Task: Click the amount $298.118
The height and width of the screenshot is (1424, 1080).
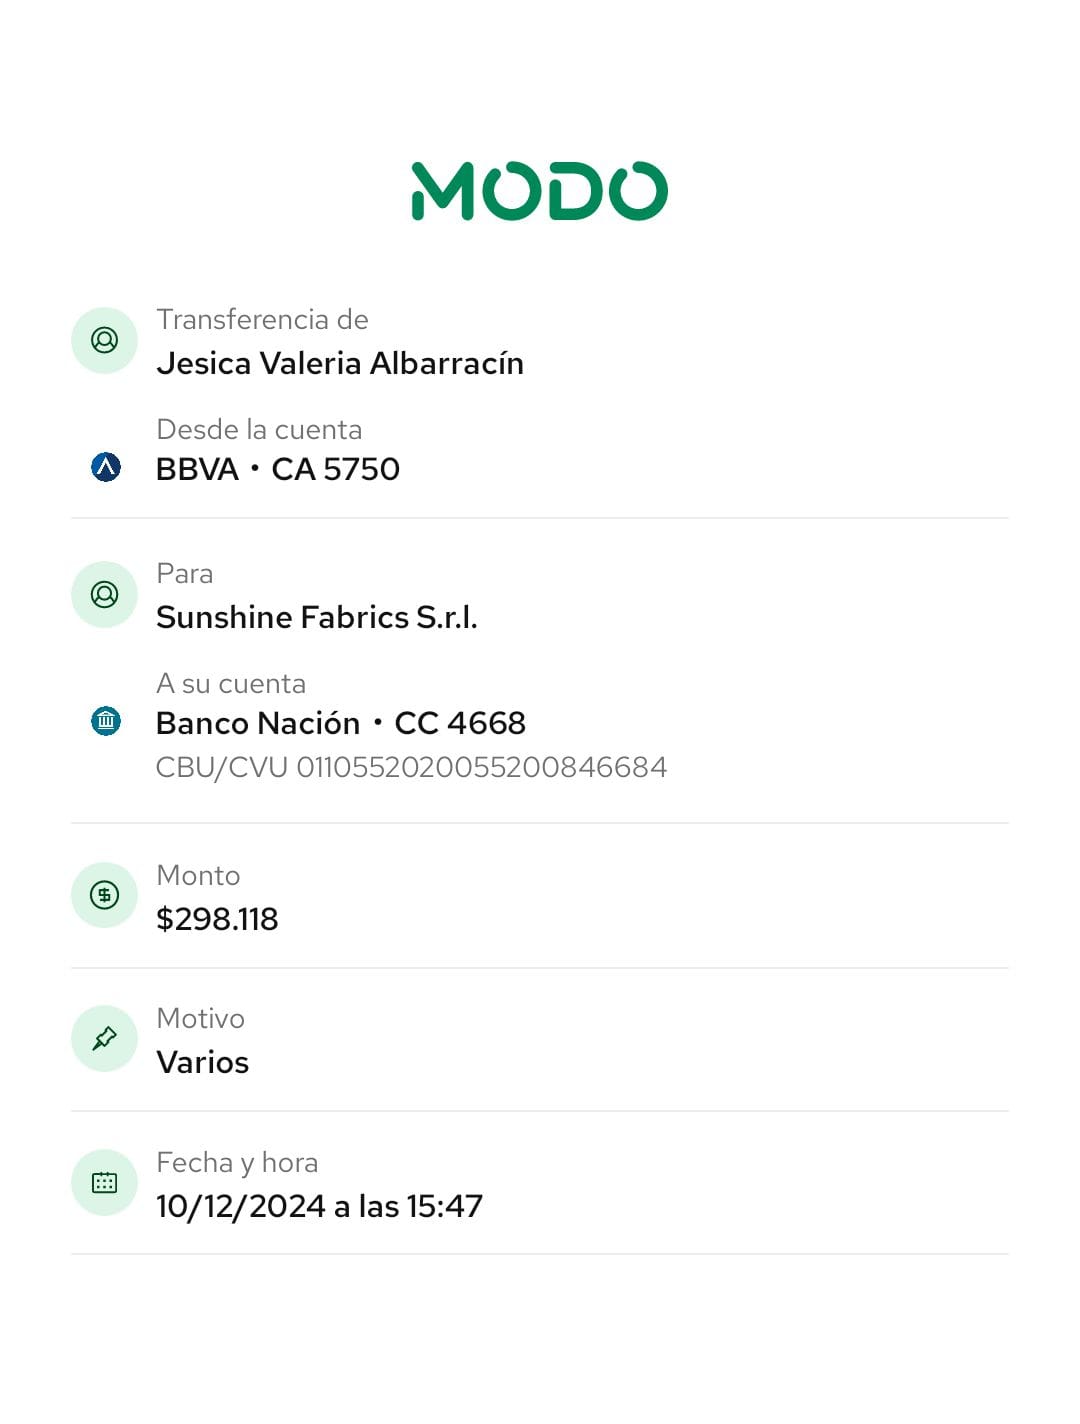Action: point(217,919)
